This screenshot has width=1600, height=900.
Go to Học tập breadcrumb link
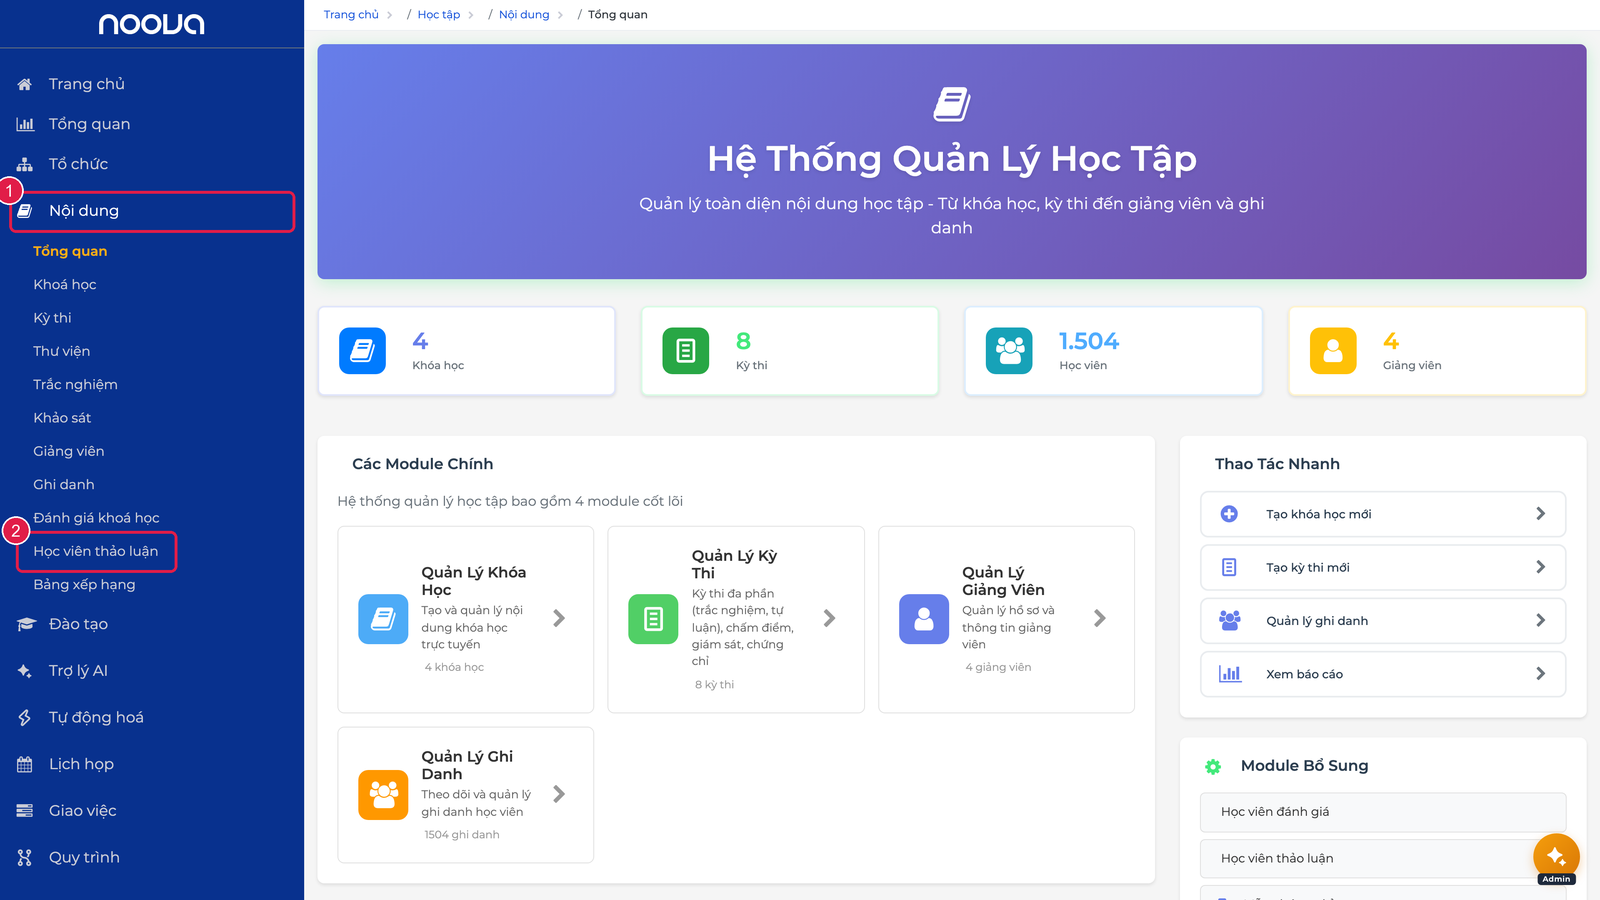coord(439,15)
